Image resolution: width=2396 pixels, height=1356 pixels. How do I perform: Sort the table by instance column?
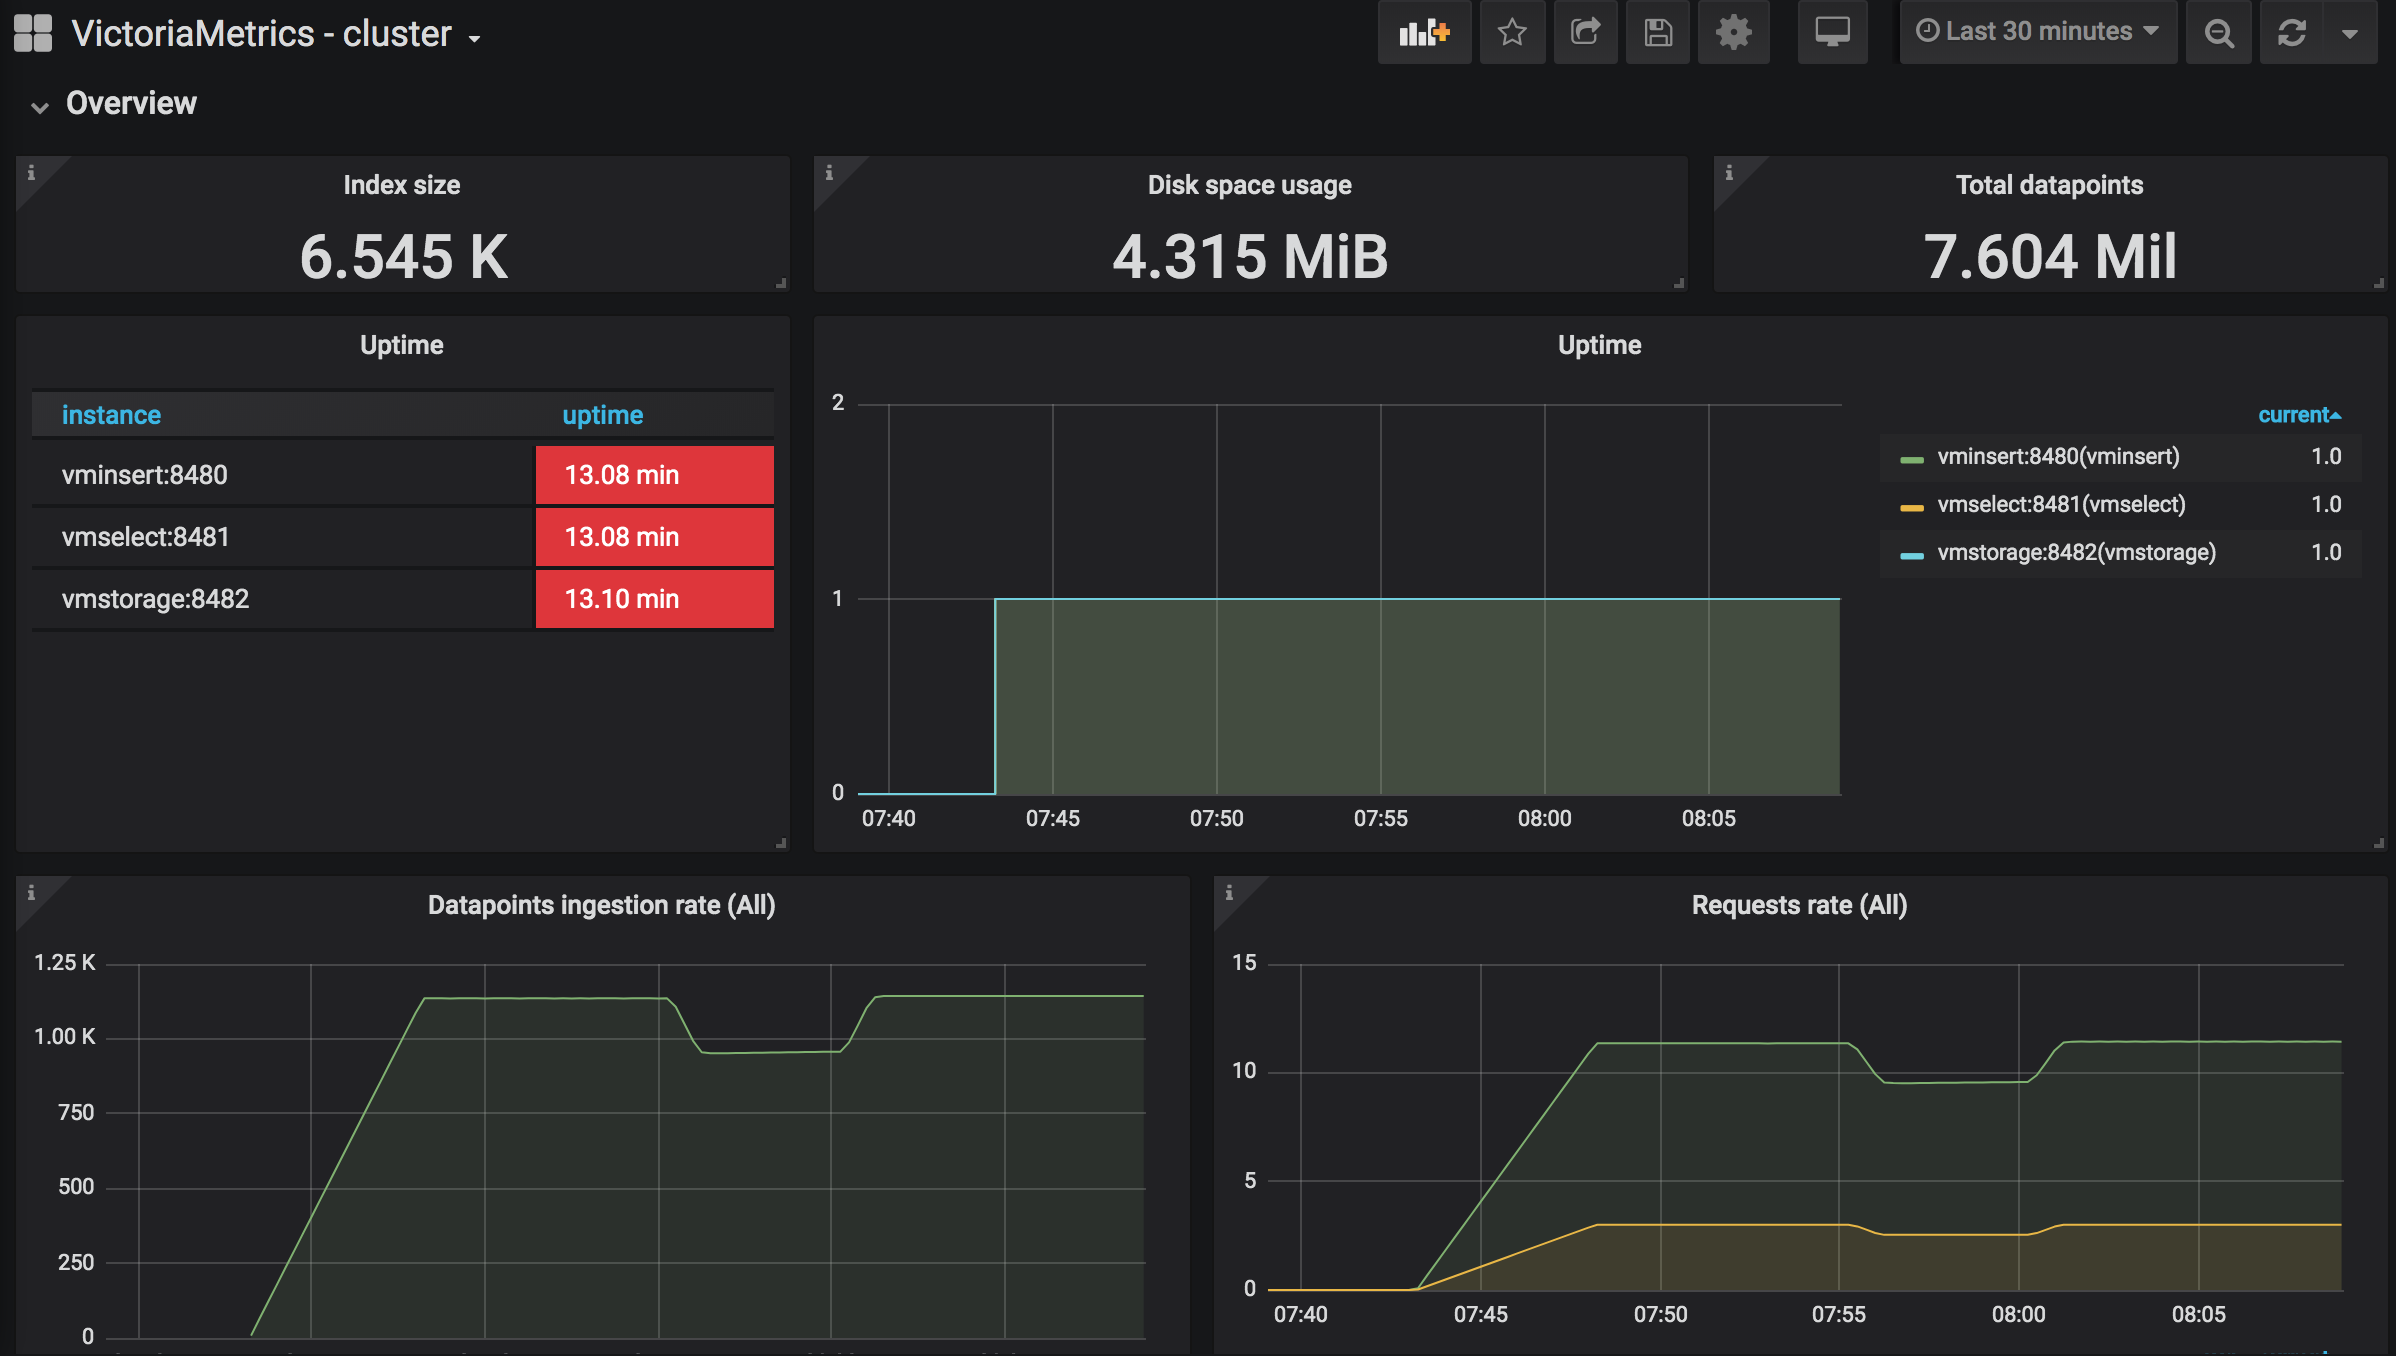click(x=111, y=415)
